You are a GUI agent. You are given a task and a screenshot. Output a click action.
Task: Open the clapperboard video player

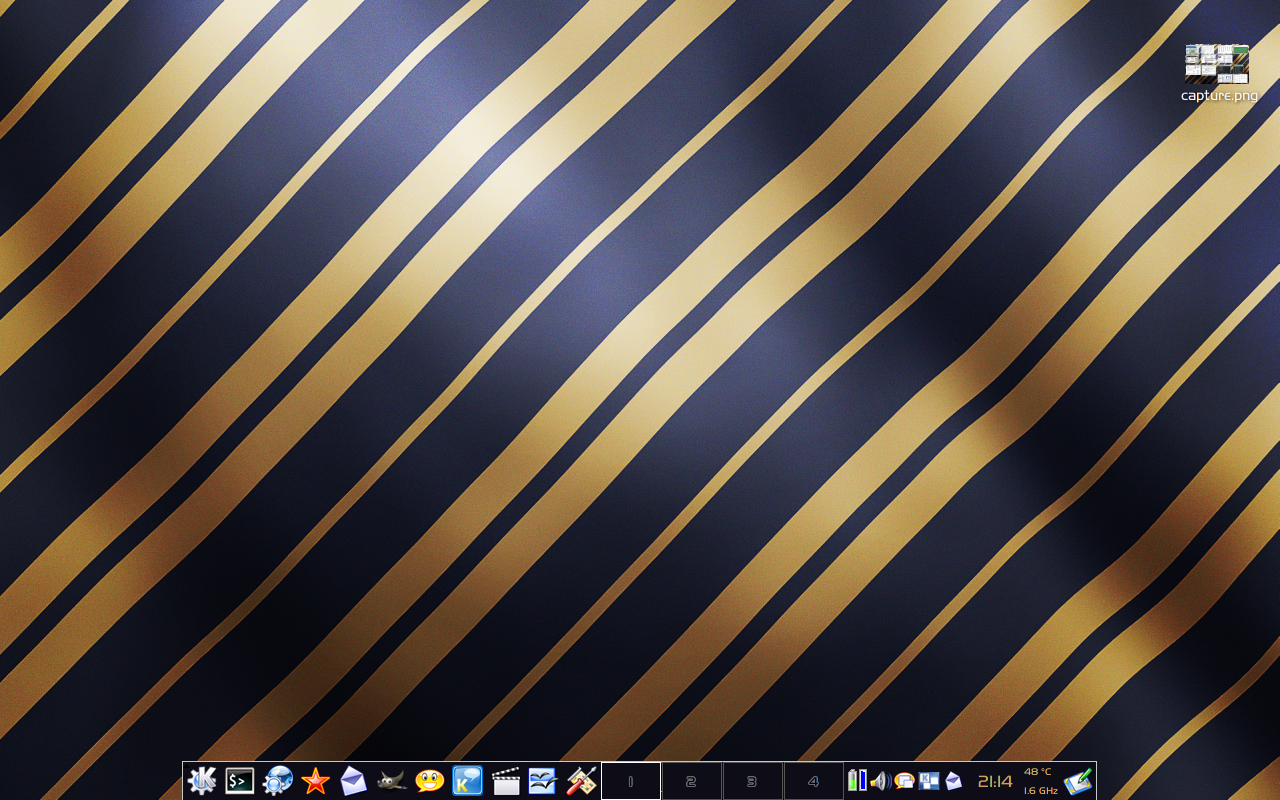(506, 781)
